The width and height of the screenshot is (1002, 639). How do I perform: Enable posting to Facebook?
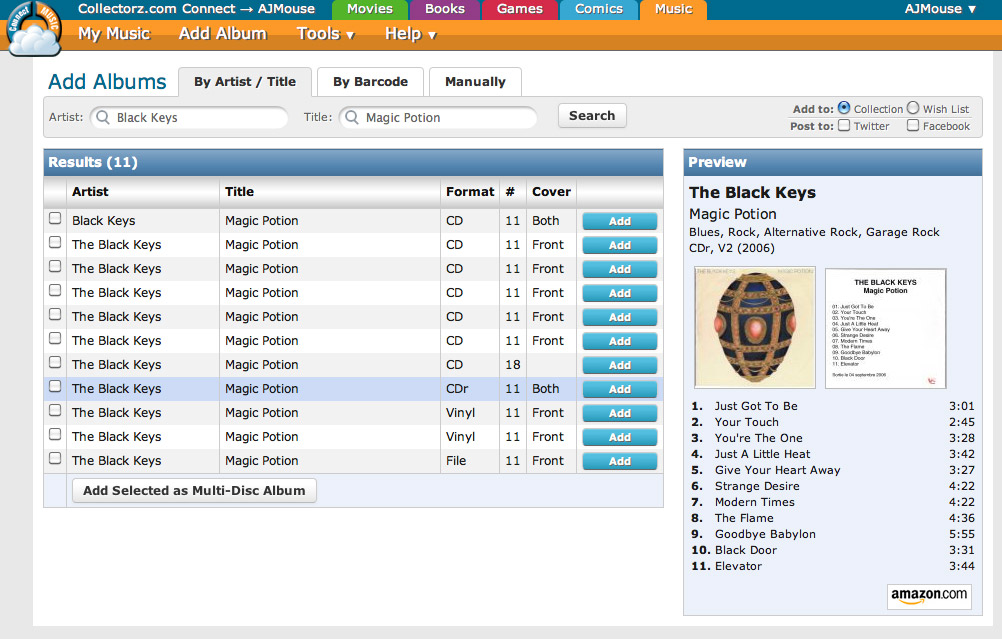913,125
